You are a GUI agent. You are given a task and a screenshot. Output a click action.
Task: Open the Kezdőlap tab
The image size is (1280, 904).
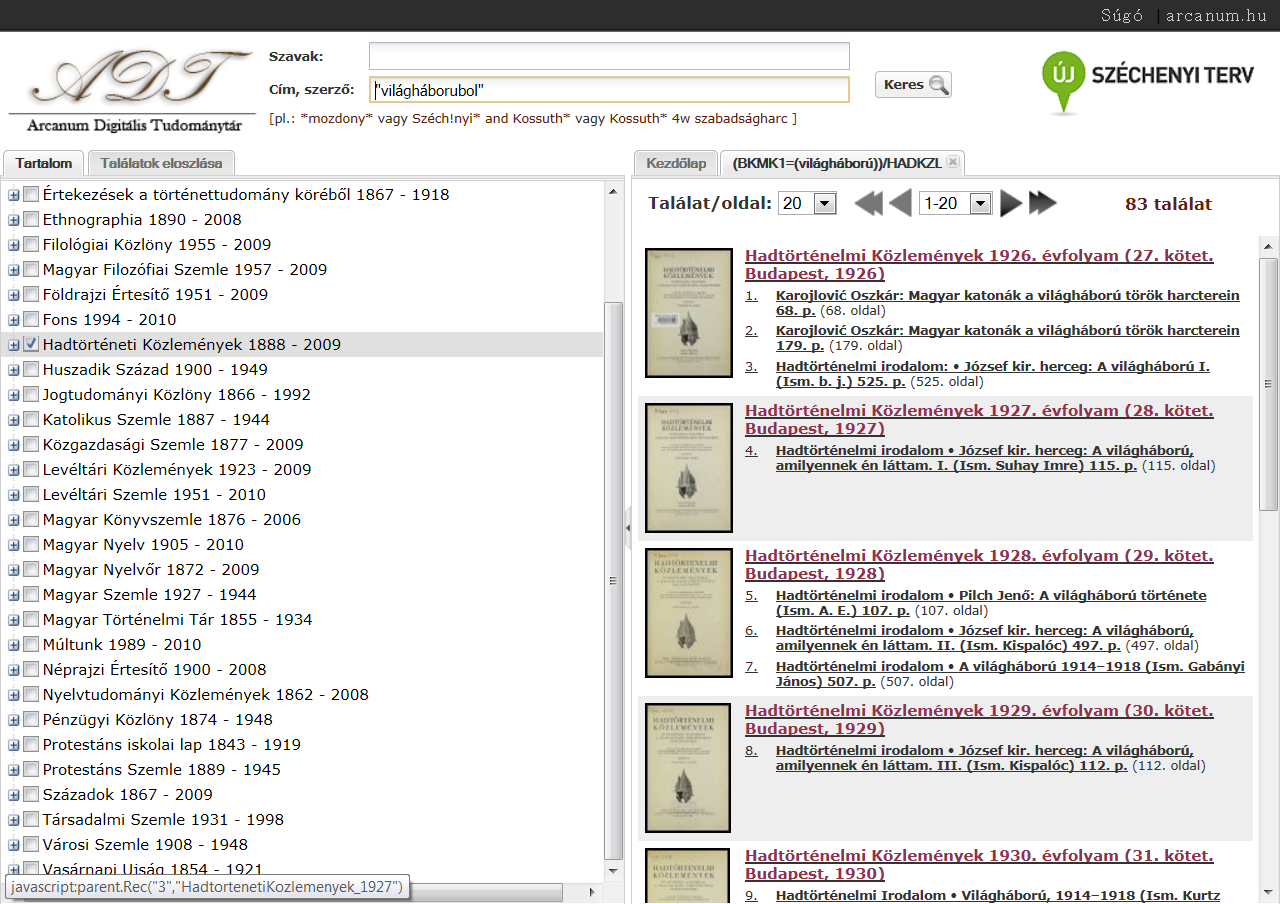click(x=676, y=163)
